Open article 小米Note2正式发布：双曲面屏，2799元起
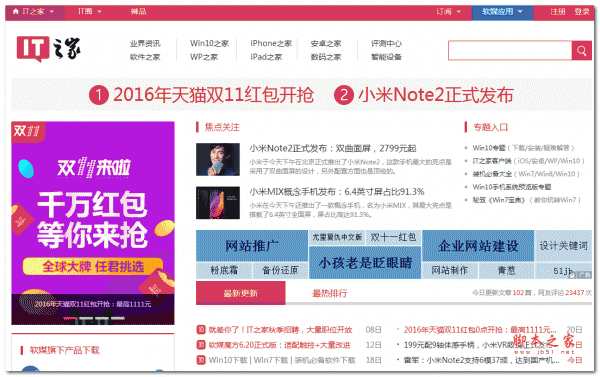Screen dimensions: 600x377 333,148
